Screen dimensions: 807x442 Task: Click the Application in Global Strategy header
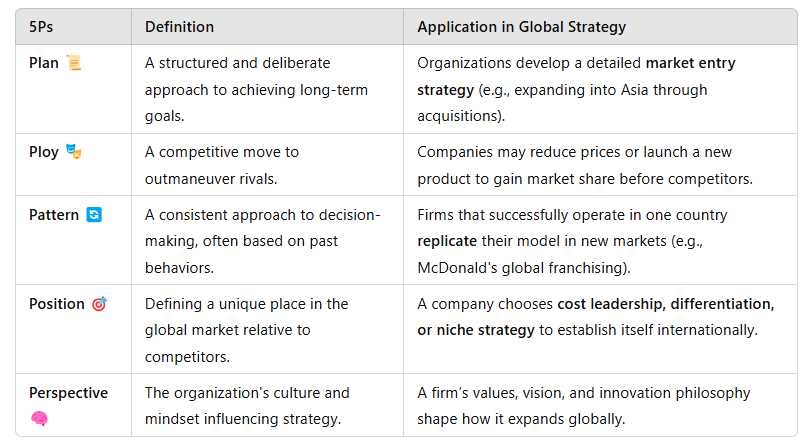(520, 27)
